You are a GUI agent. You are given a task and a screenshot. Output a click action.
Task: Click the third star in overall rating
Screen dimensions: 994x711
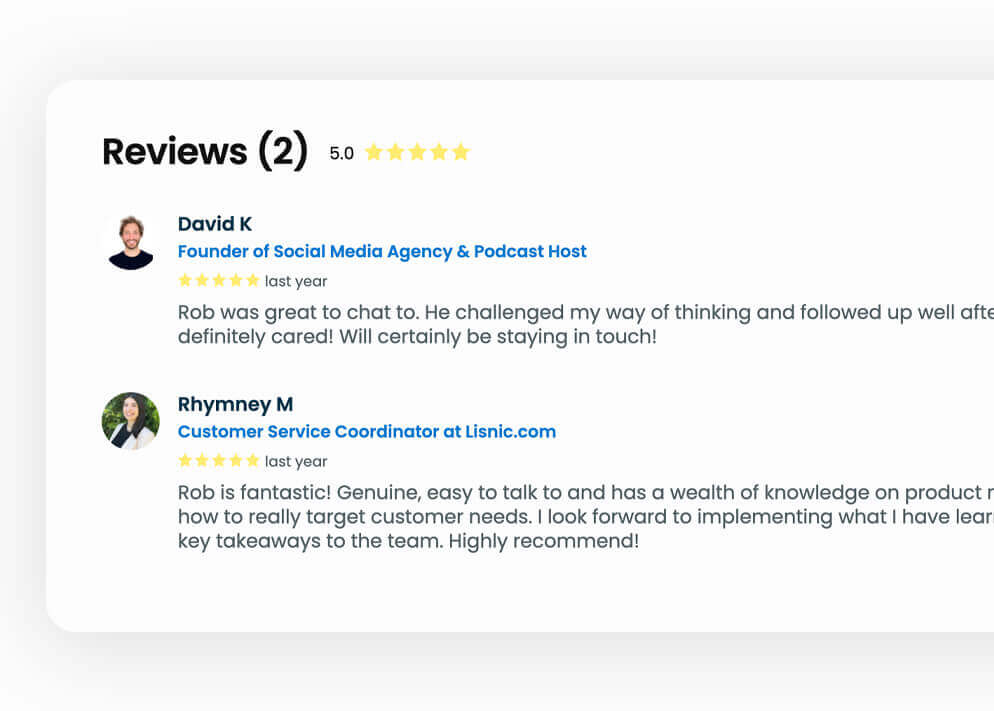(x=417, y=152)
